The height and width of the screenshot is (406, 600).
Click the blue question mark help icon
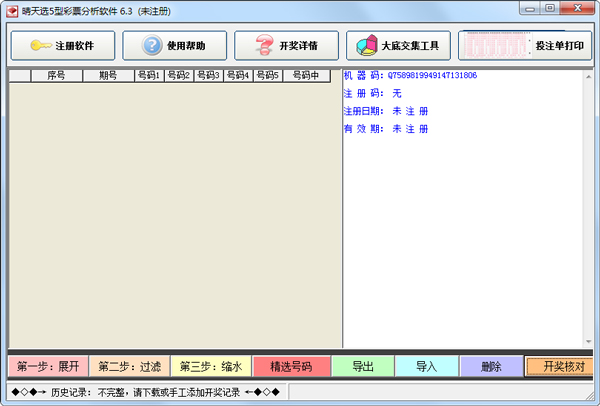[152, 46]
